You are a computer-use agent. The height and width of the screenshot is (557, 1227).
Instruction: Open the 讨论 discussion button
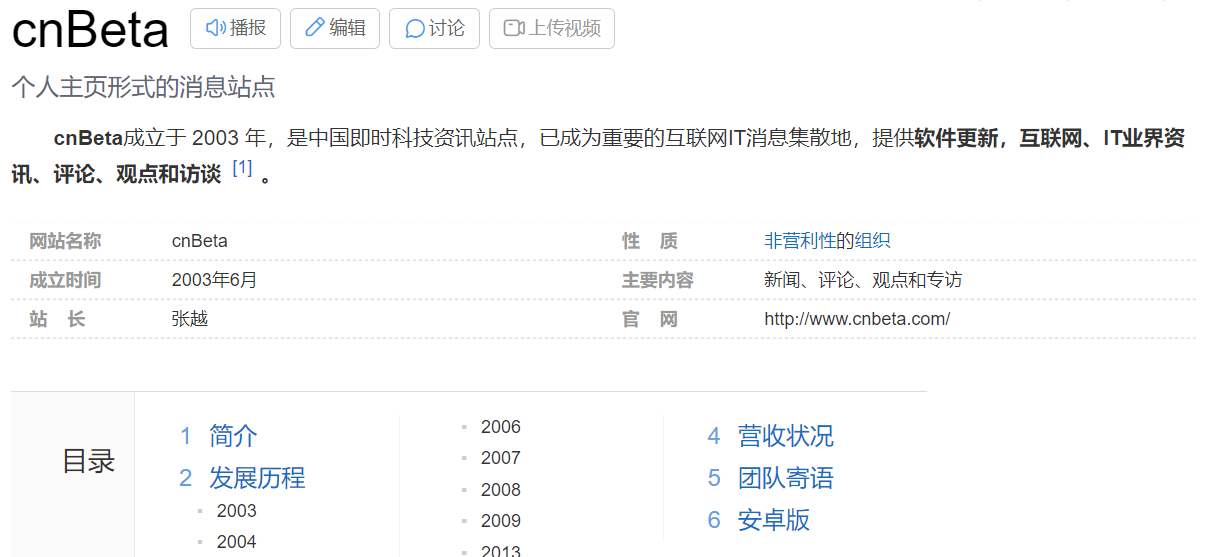[x=434, y=28]
